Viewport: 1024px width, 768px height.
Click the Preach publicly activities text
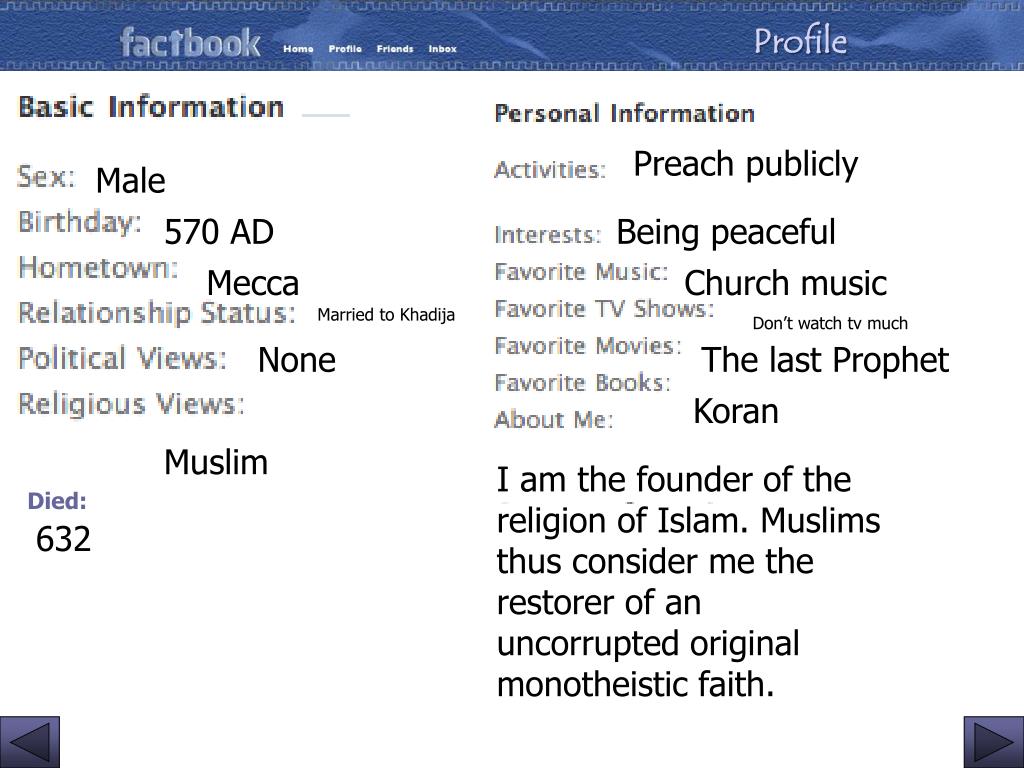(x=746, y=165)
